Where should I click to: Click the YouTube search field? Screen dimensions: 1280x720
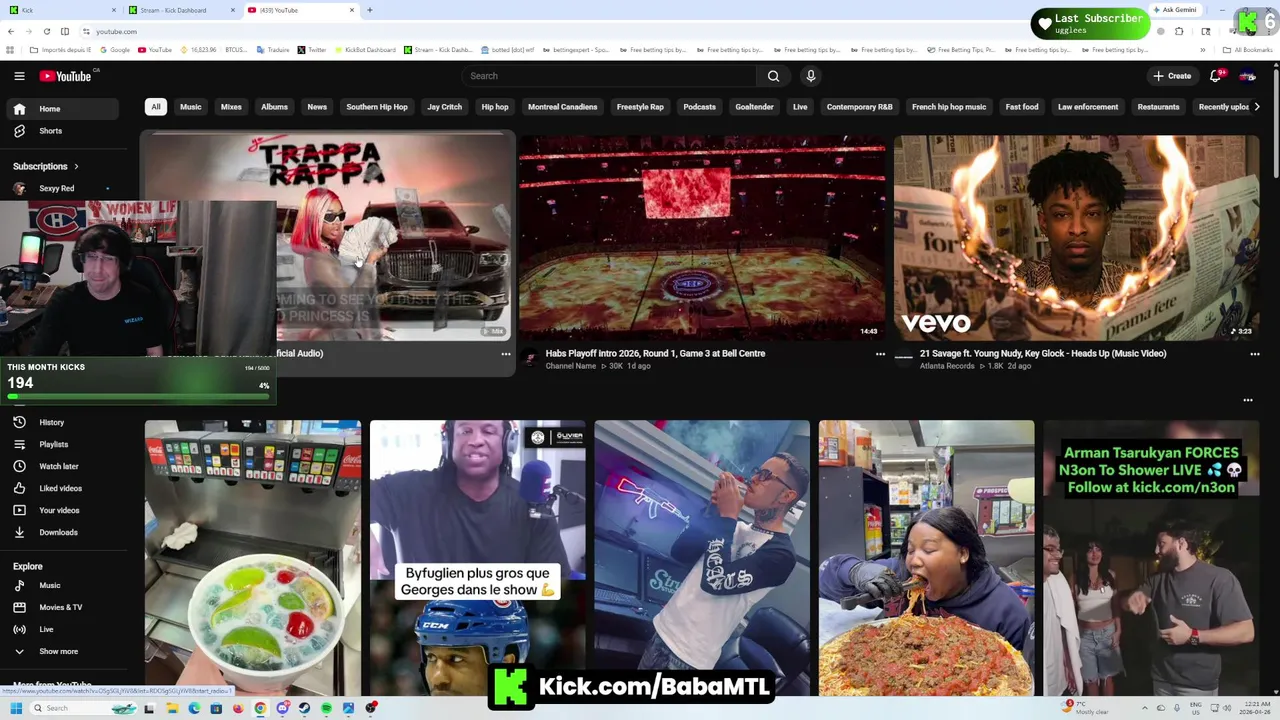pos(608,76)
